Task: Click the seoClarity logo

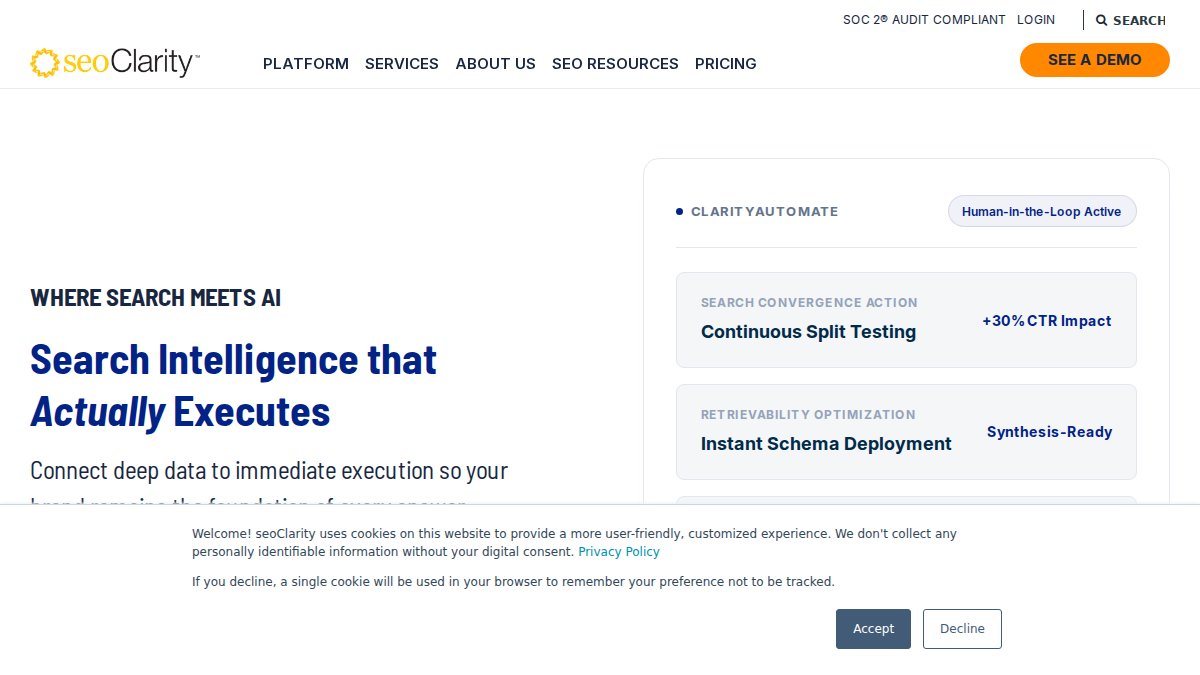Action: click(115, 63)
